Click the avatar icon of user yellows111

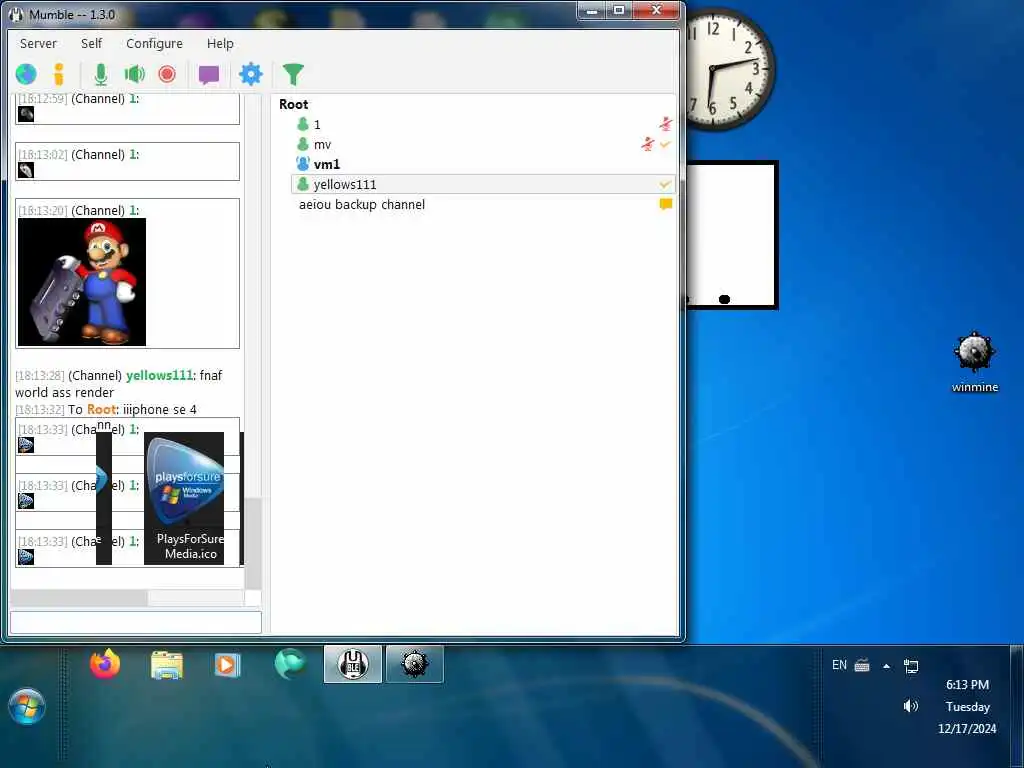(302, 184)
